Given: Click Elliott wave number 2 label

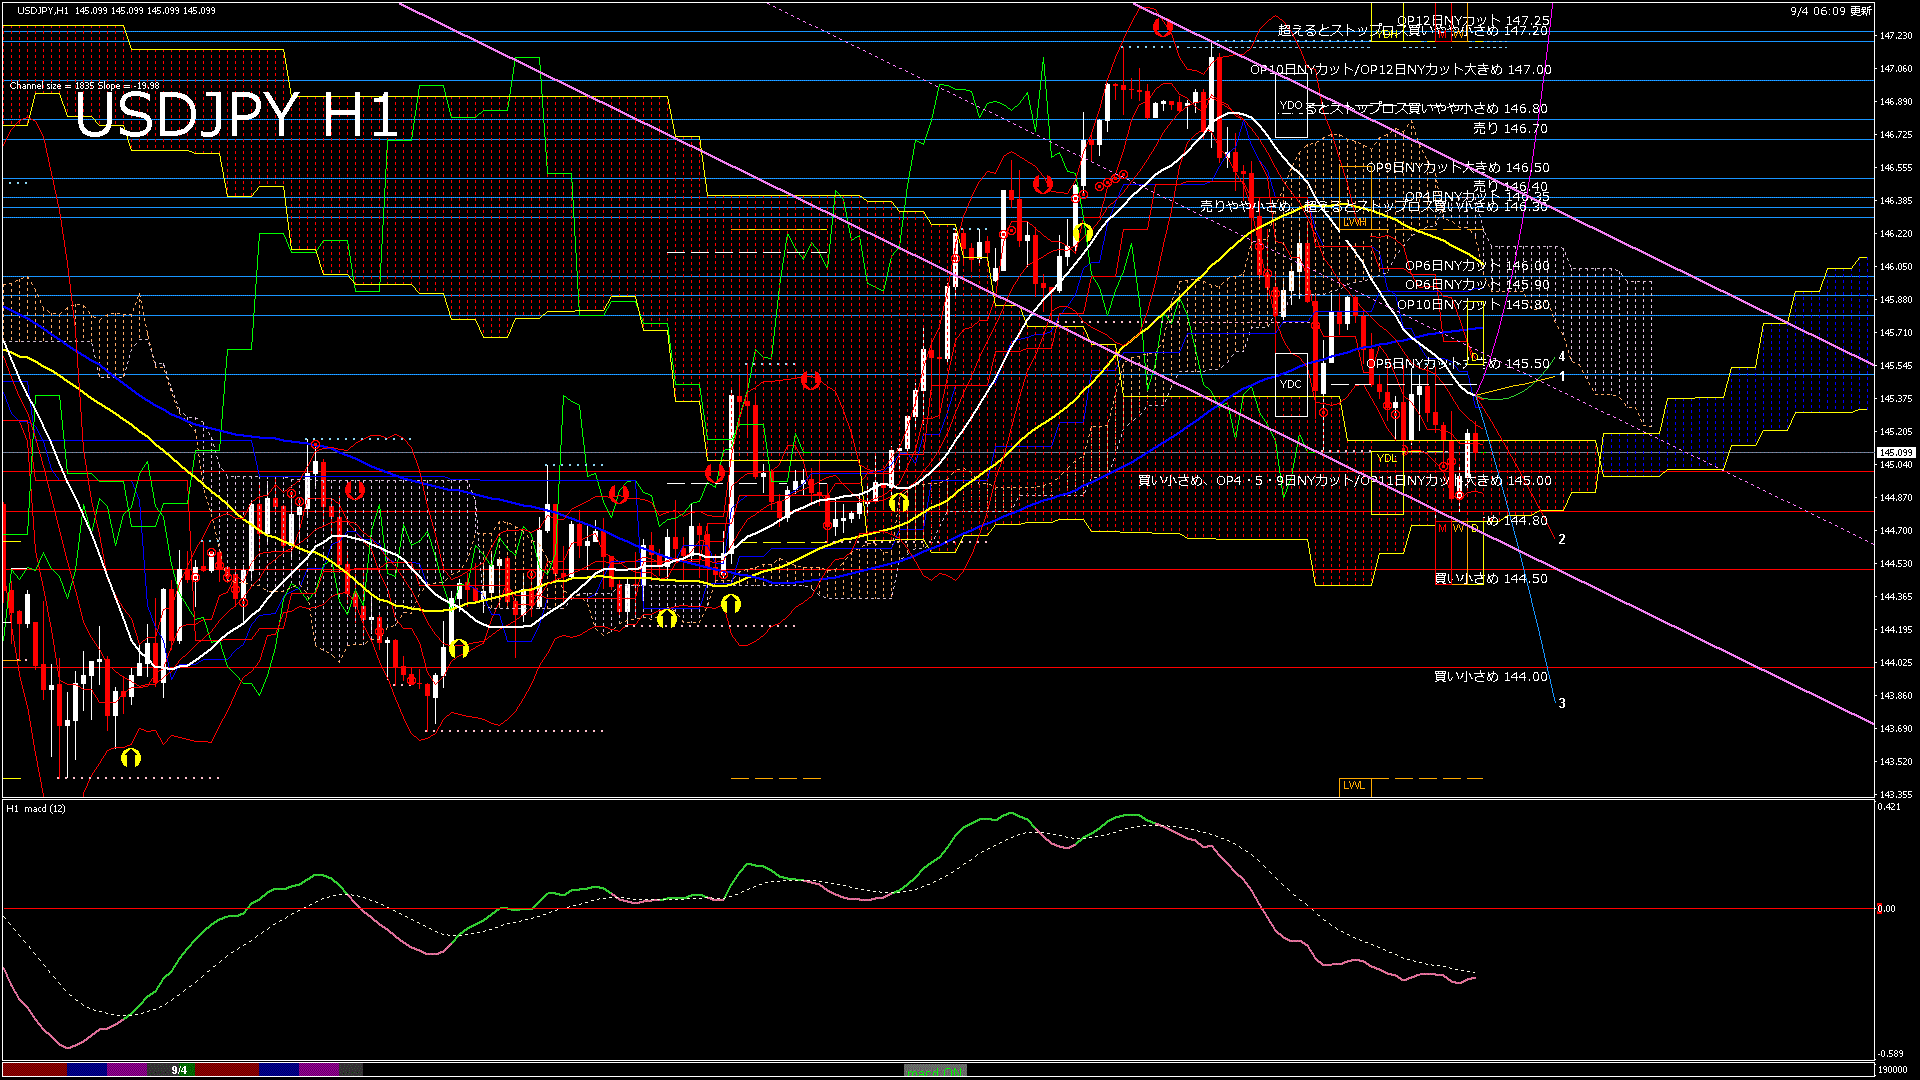Looking at the screenshot, I should (1562, 540).
